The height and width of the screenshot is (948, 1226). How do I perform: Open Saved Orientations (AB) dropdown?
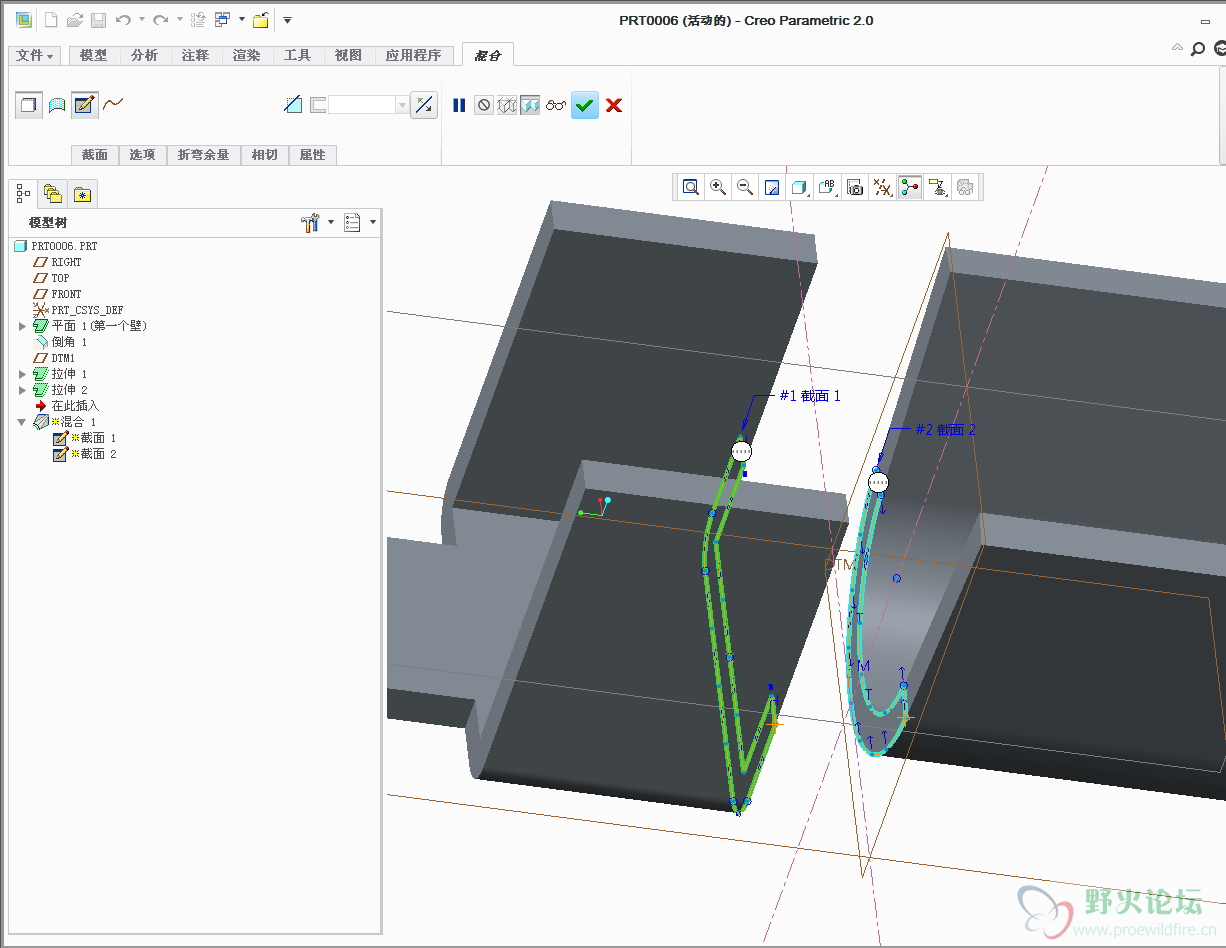827,187
